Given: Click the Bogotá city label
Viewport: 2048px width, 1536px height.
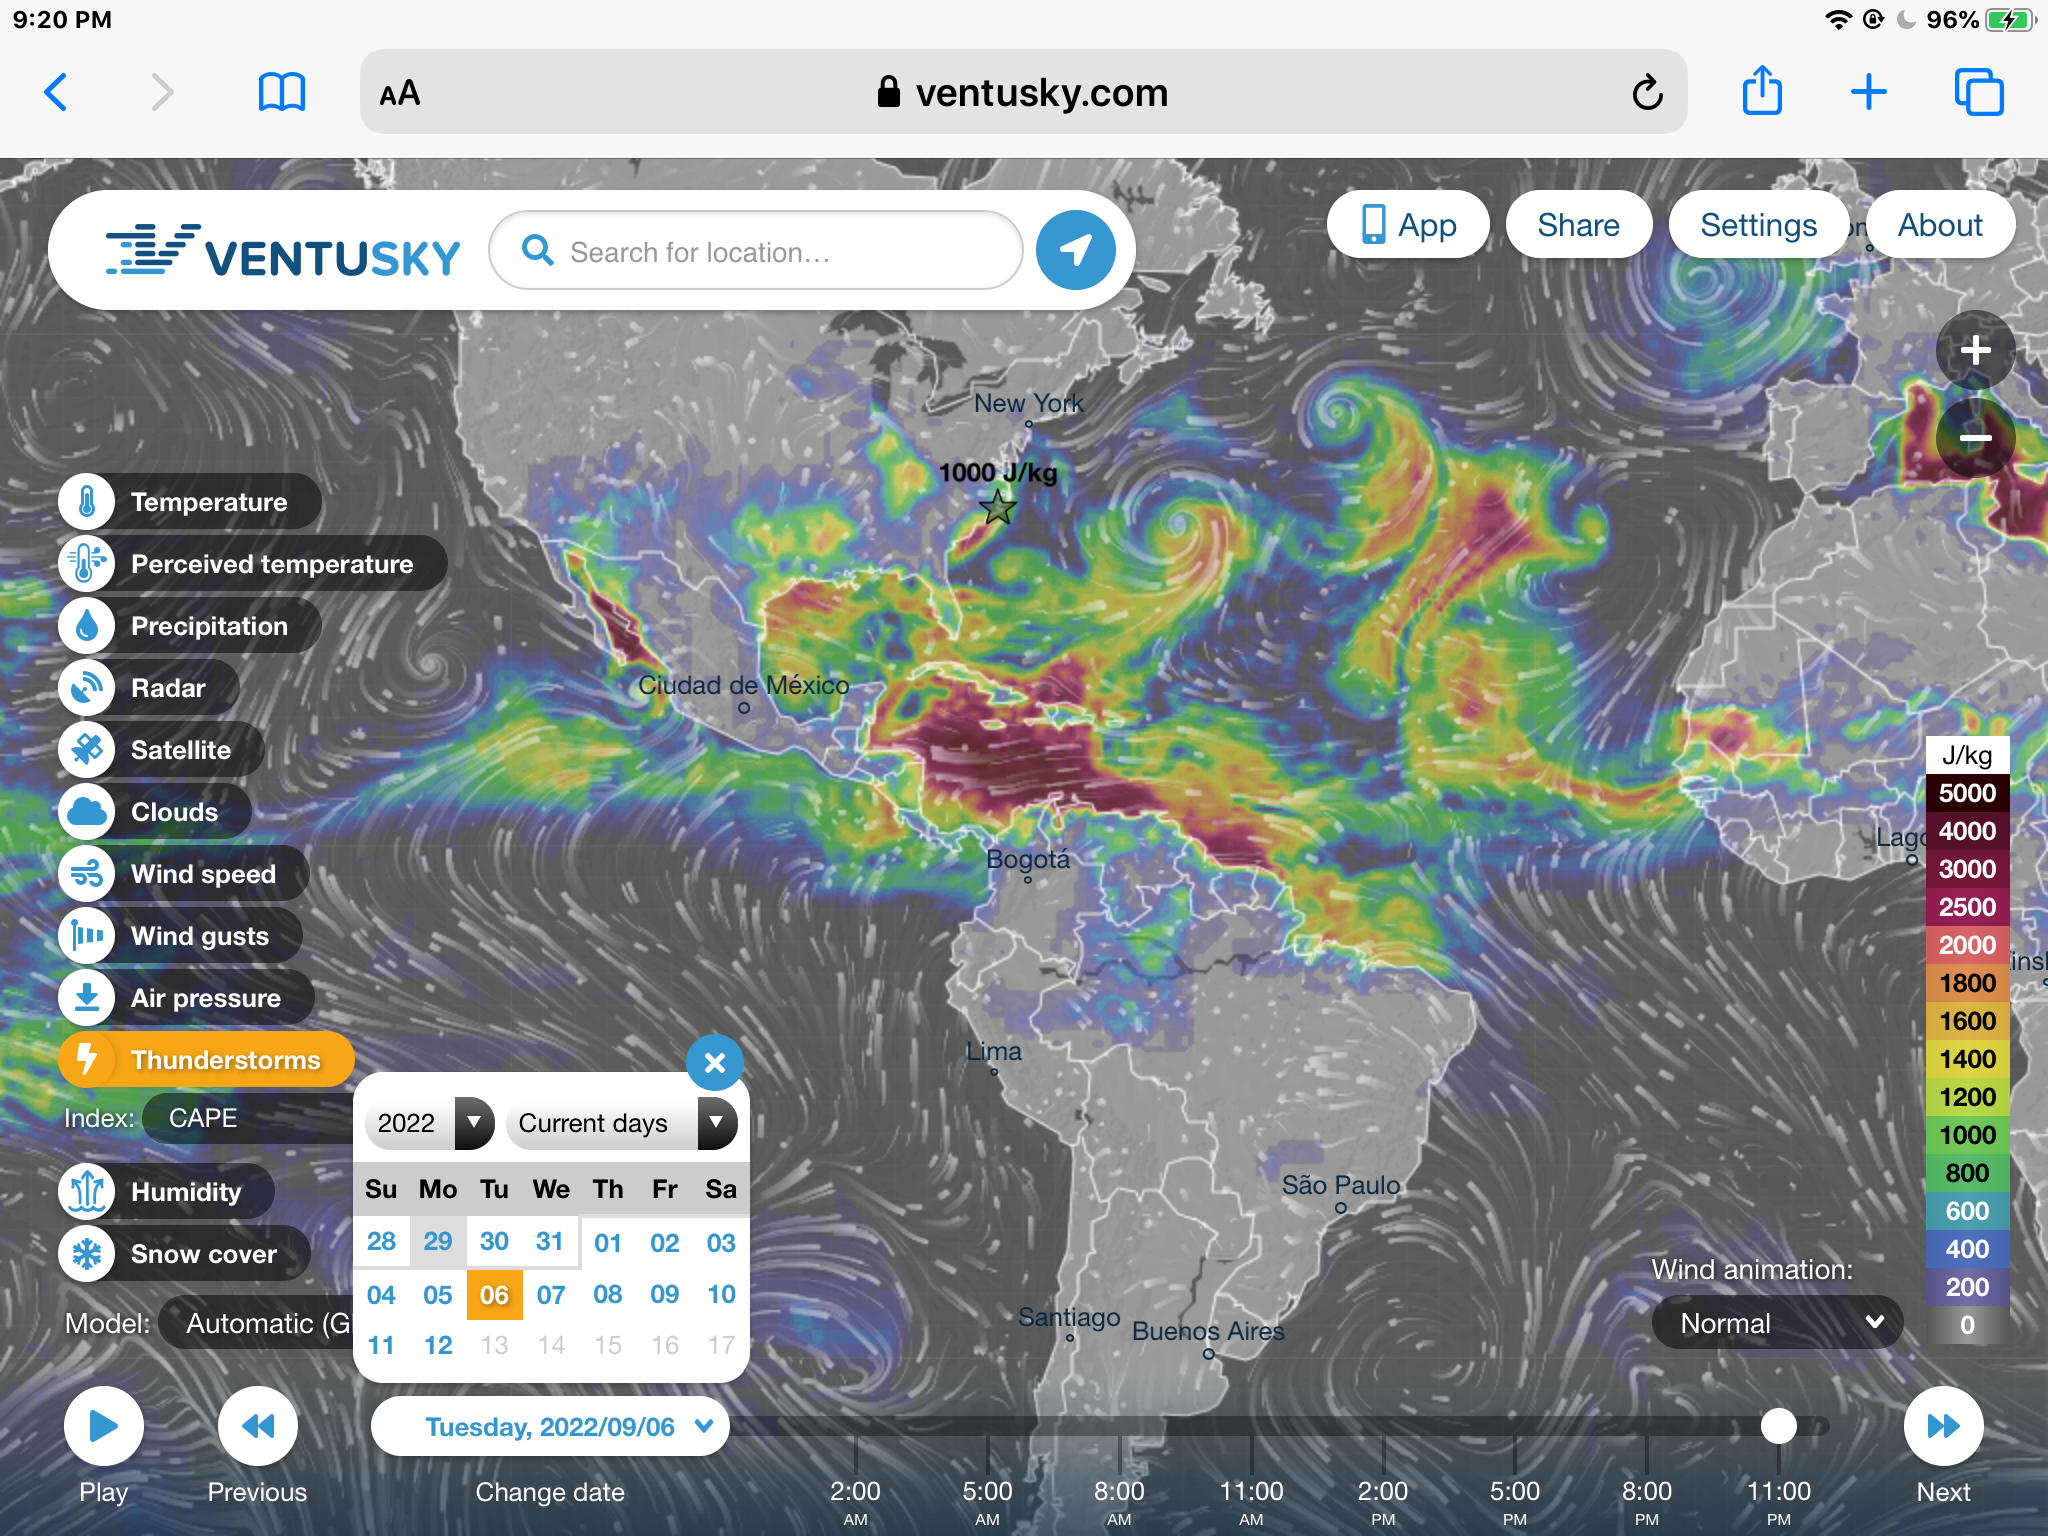Looking at the screenshot, I should coord(1028,859).
